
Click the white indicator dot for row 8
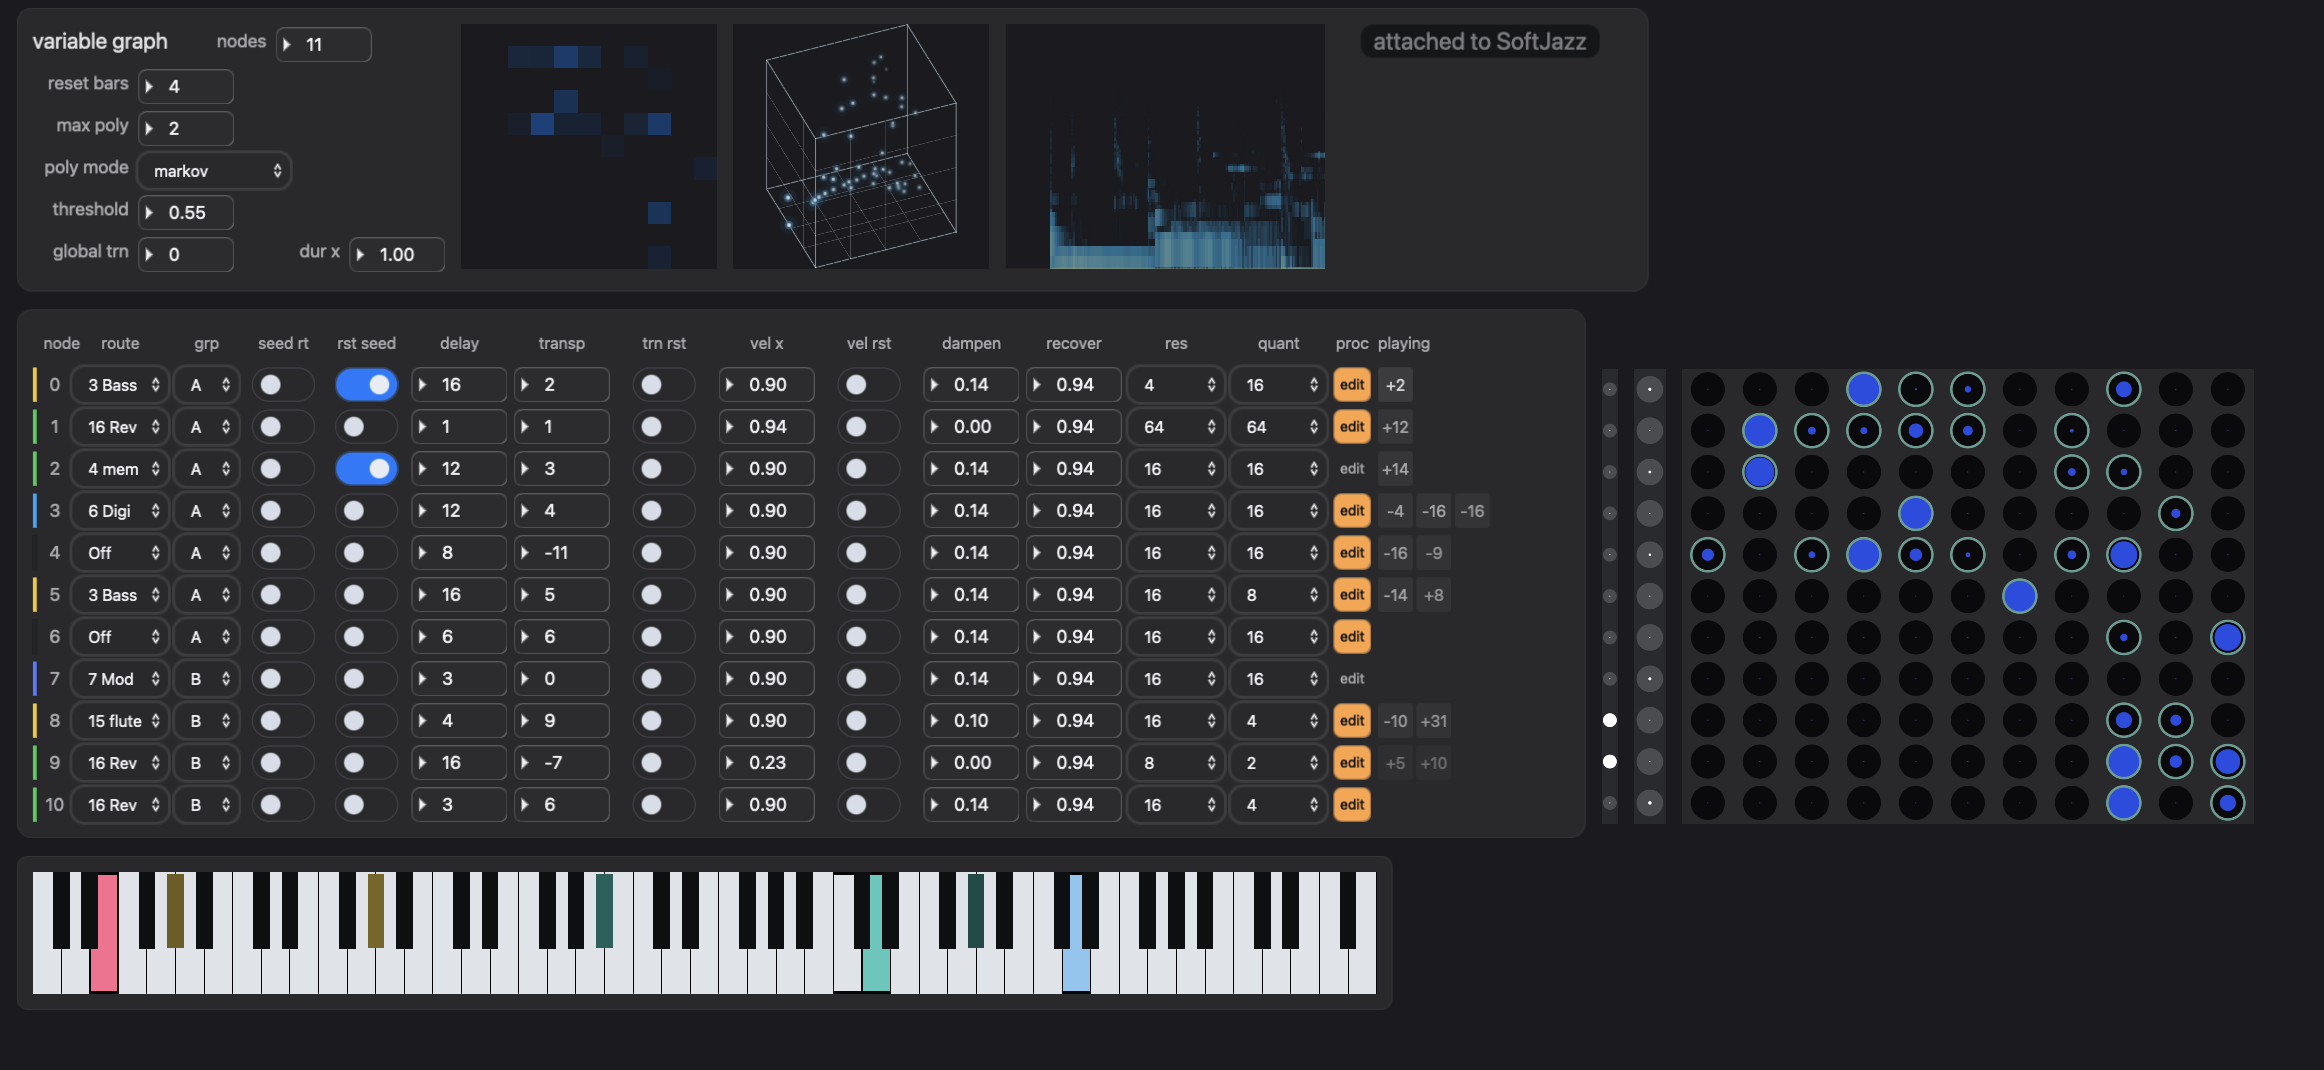[x=1610, y=720]
